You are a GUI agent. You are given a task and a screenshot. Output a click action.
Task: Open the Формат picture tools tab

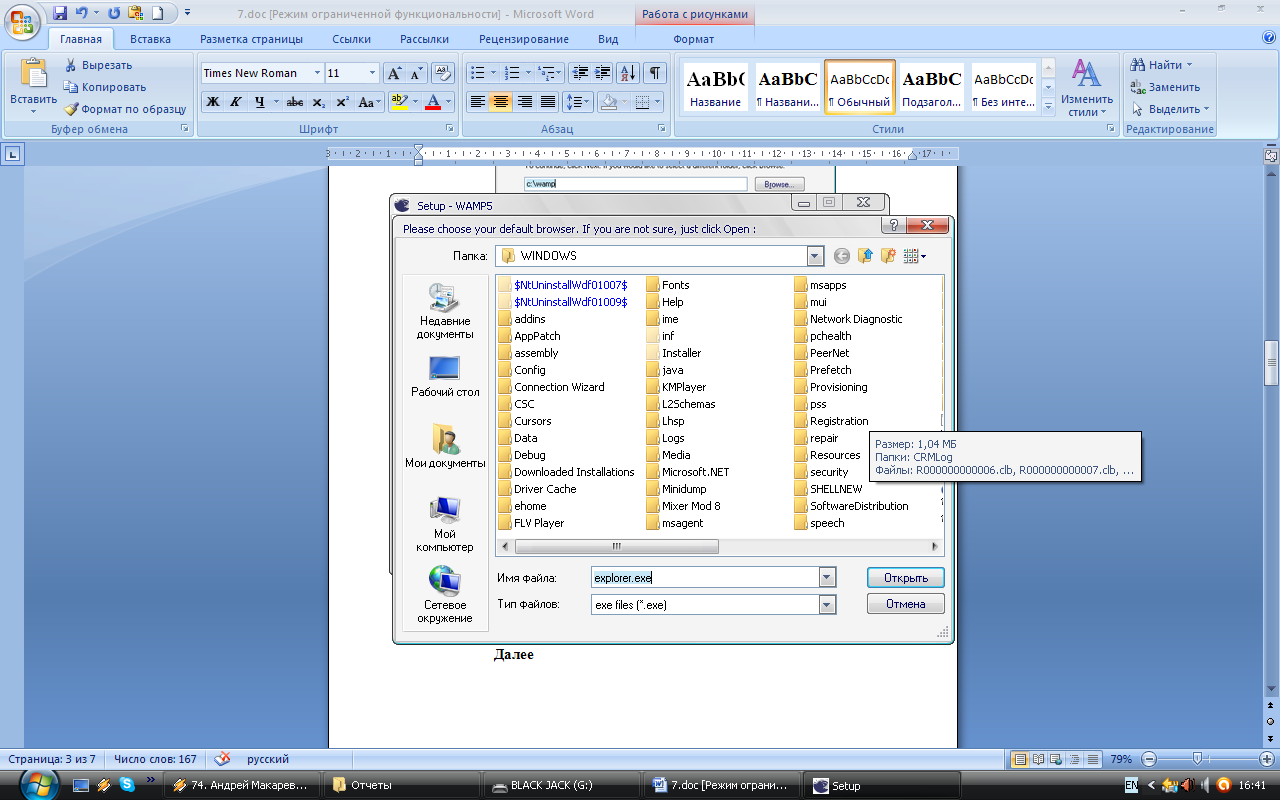point(694,39)
